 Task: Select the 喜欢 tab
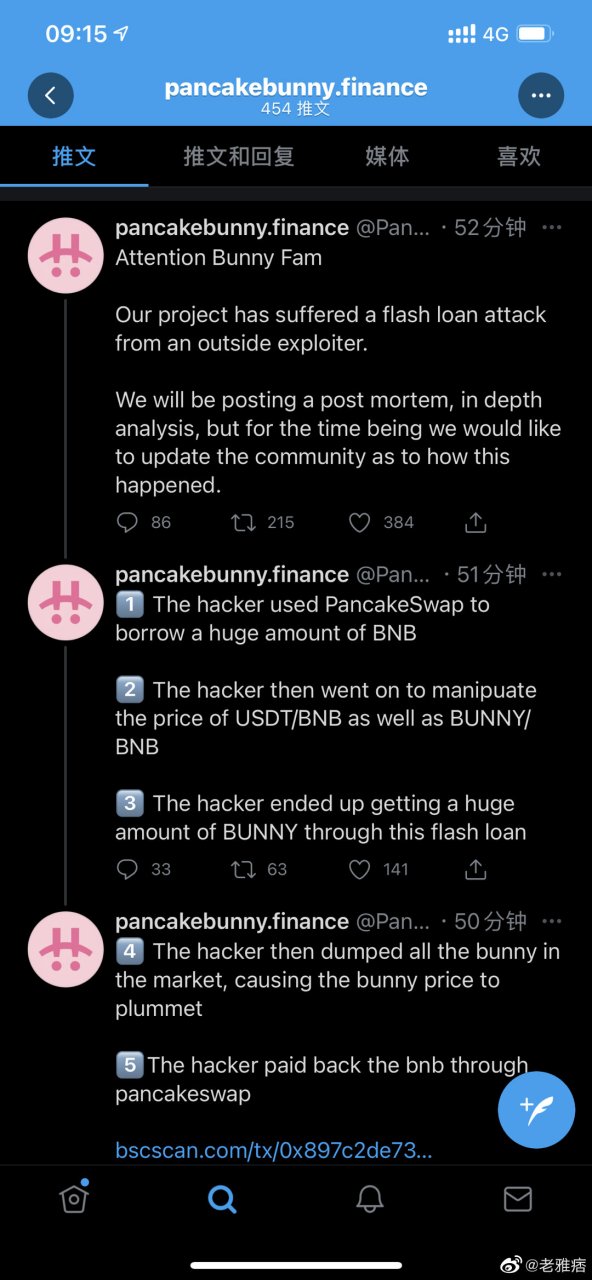point(519,157)
